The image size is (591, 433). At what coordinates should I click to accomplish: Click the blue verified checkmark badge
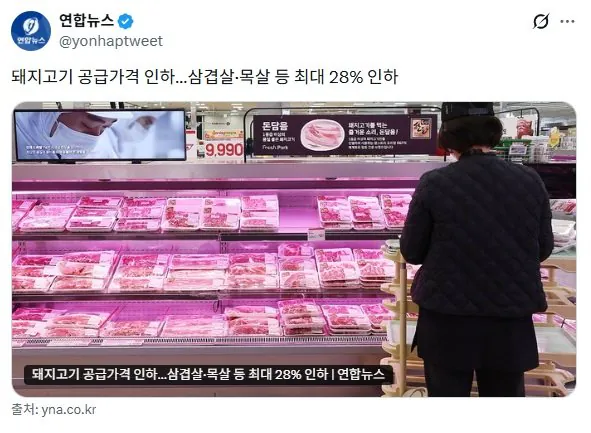(126, 21)
